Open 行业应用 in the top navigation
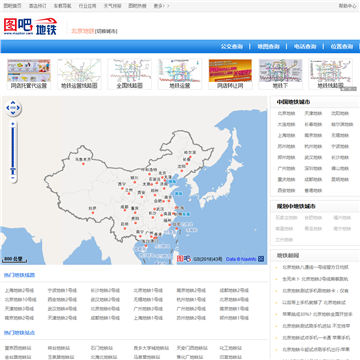Screen dimensions: 360x360 [87, 6]
